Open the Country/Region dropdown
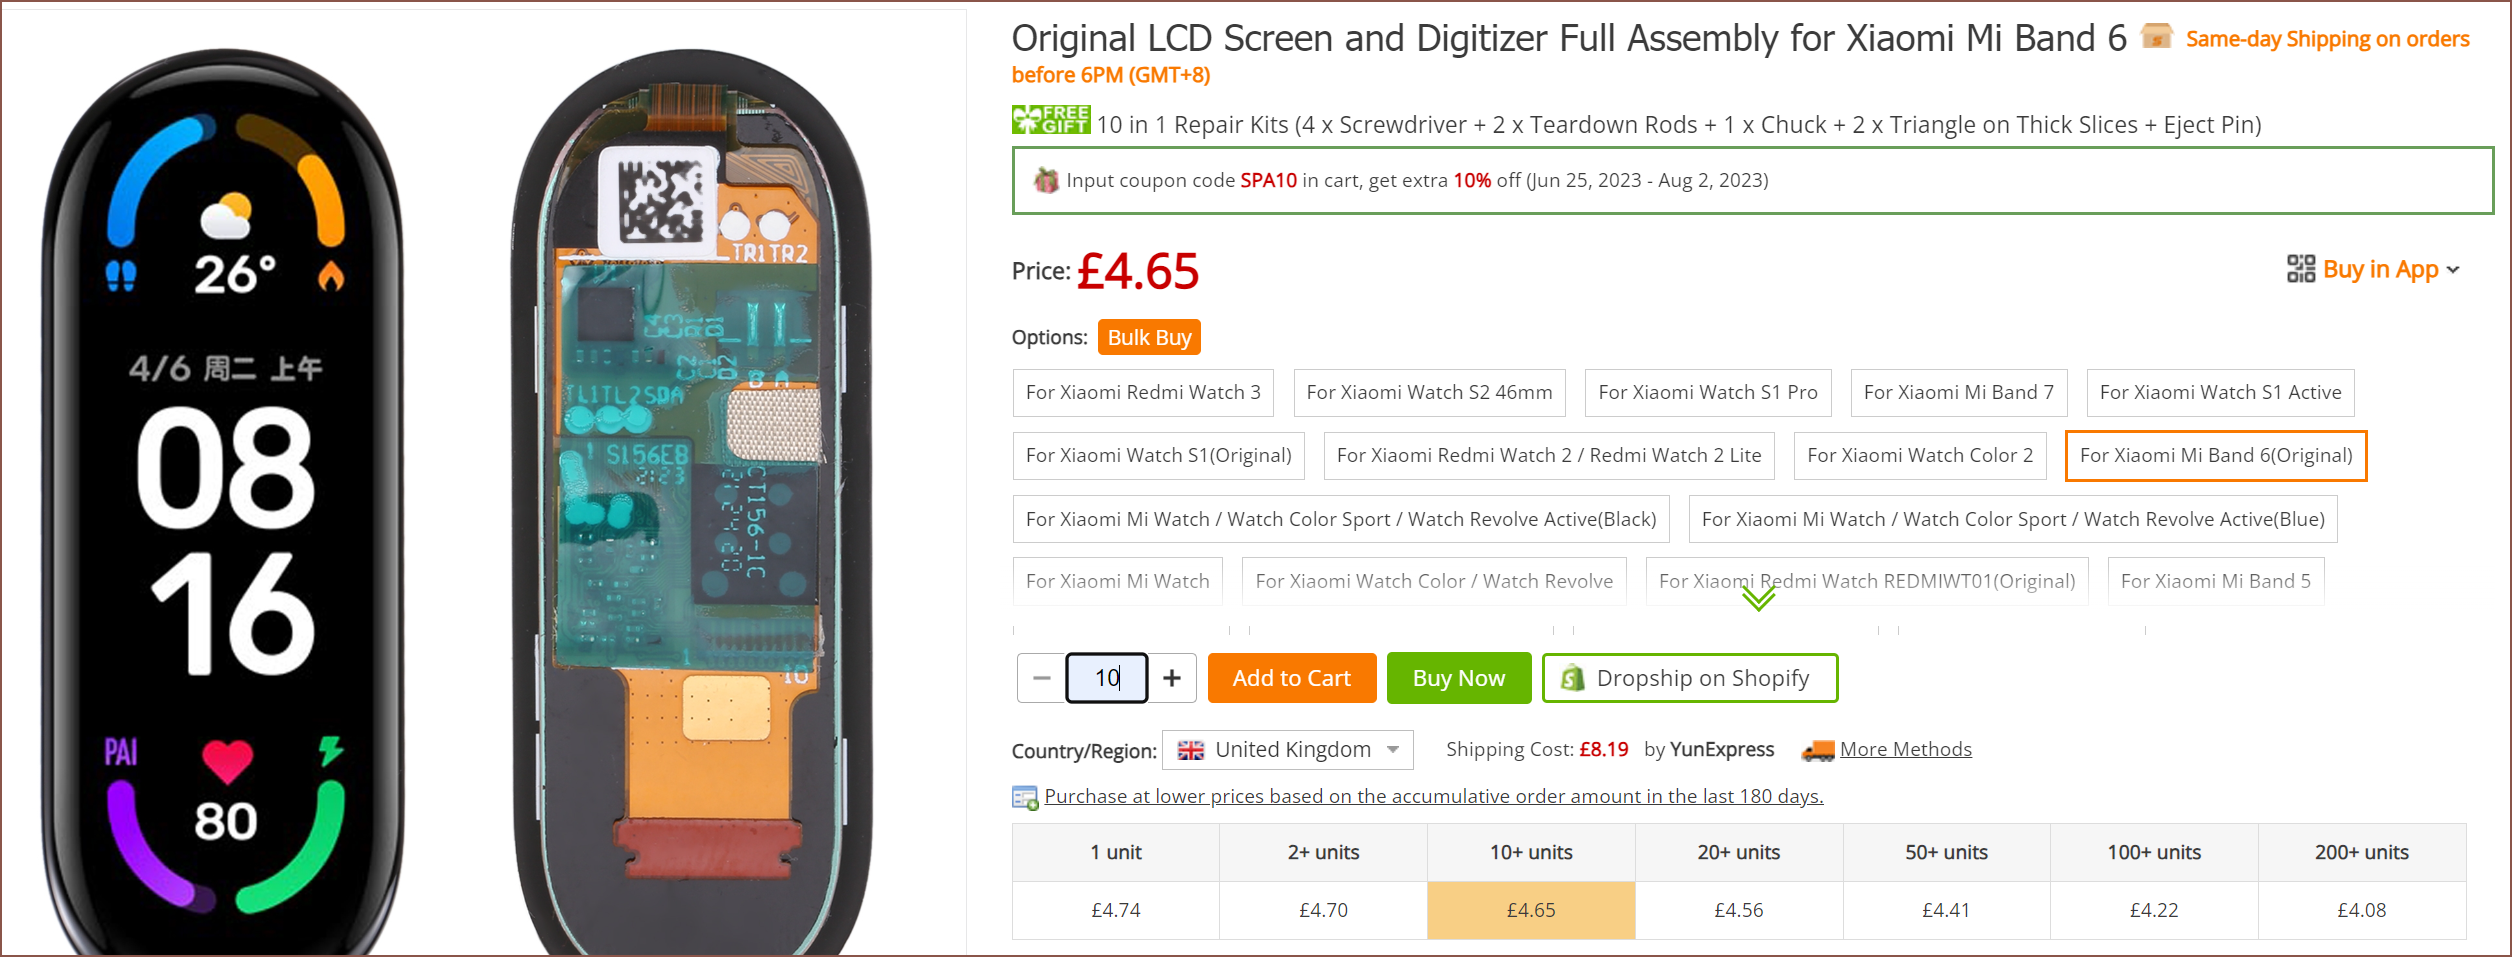This screenshot has height=957, width=2512. [1287, 750]
